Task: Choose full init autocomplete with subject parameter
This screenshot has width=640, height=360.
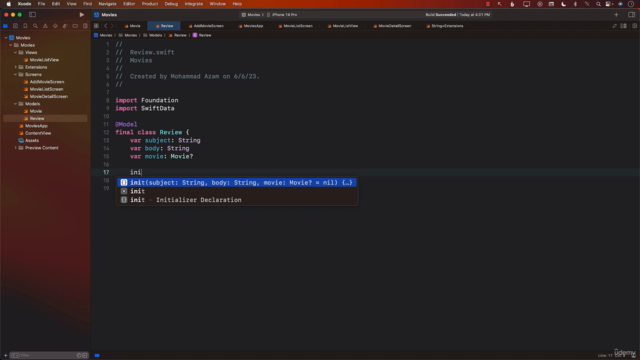Action: click(x=237, y=182)
